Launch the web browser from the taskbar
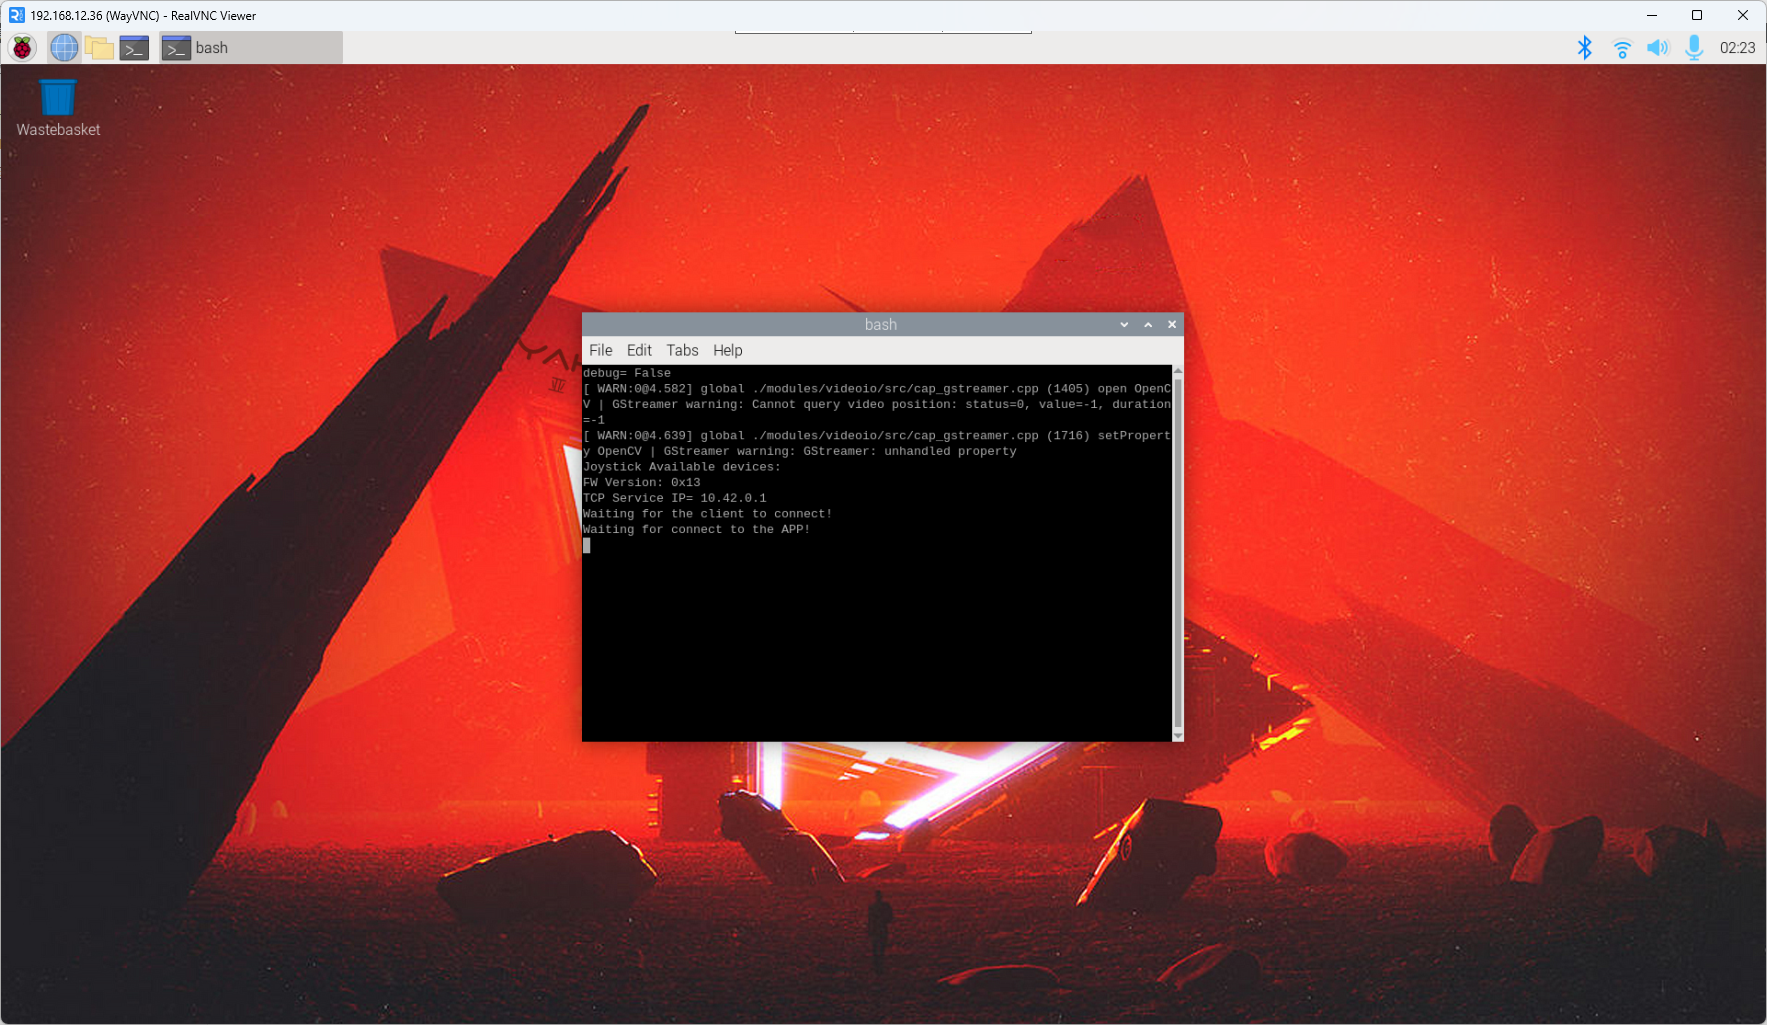 pyautogui.click(x=63, y=47)
